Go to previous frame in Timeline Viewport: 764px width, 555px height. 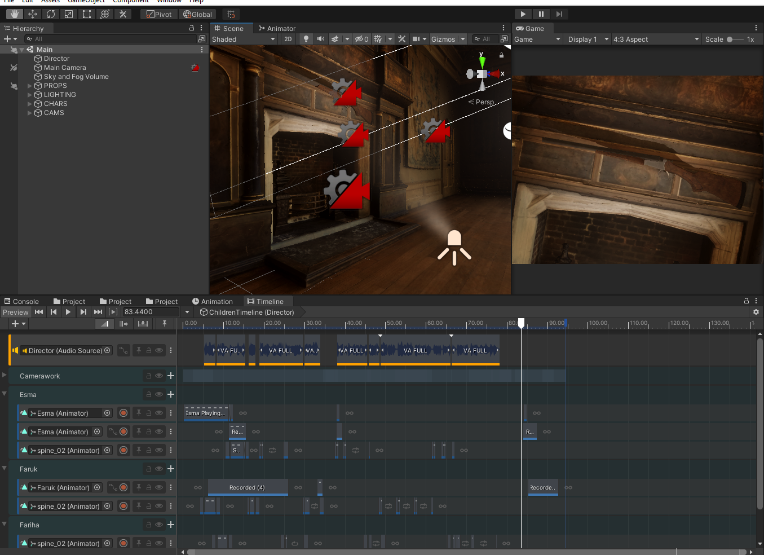pos(54,312)
